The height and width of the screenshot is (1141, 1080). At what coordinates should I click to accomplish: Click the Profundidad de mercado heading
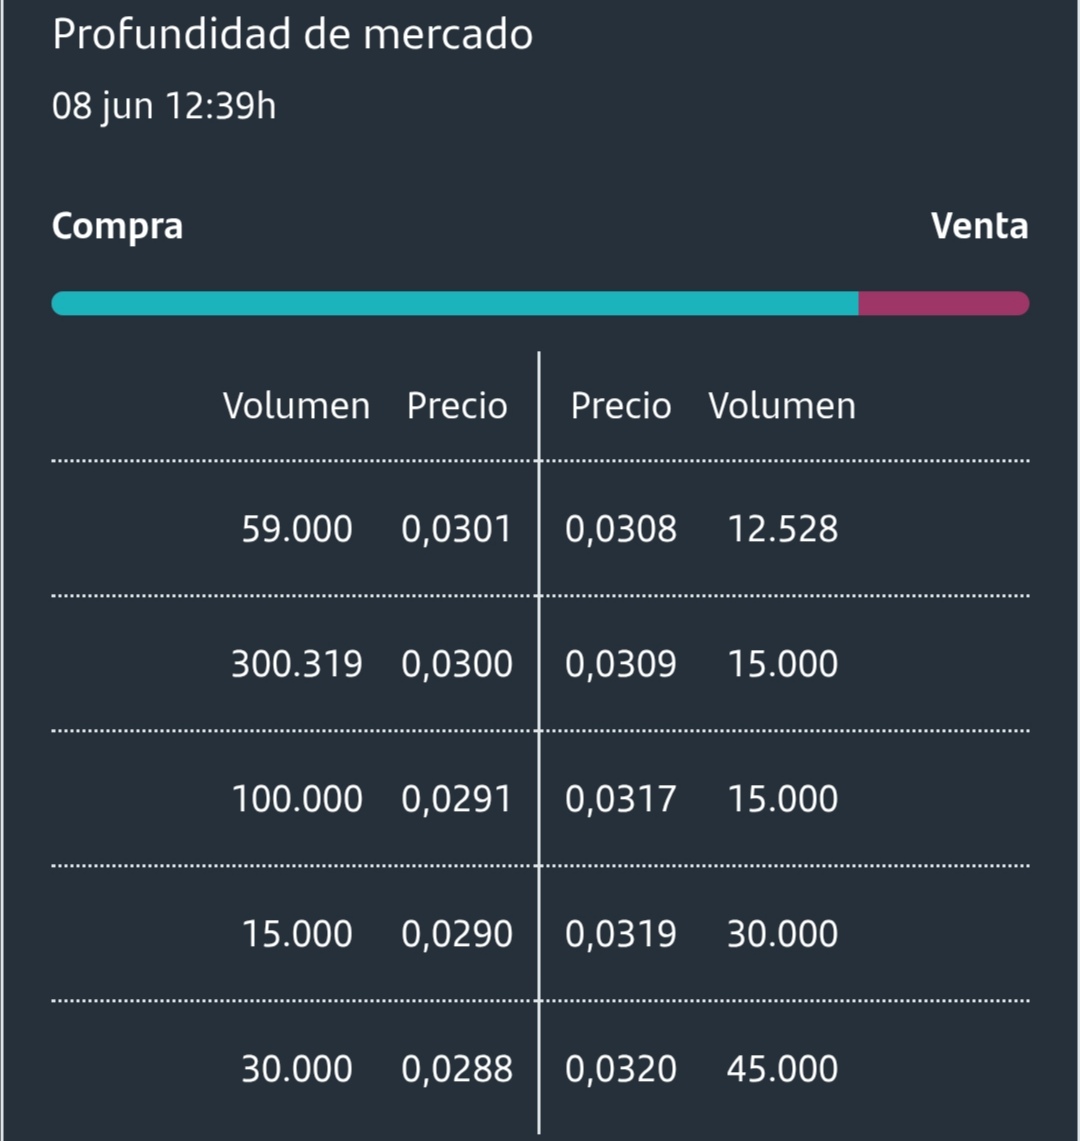pyautogui.click(x=293, y=34)
